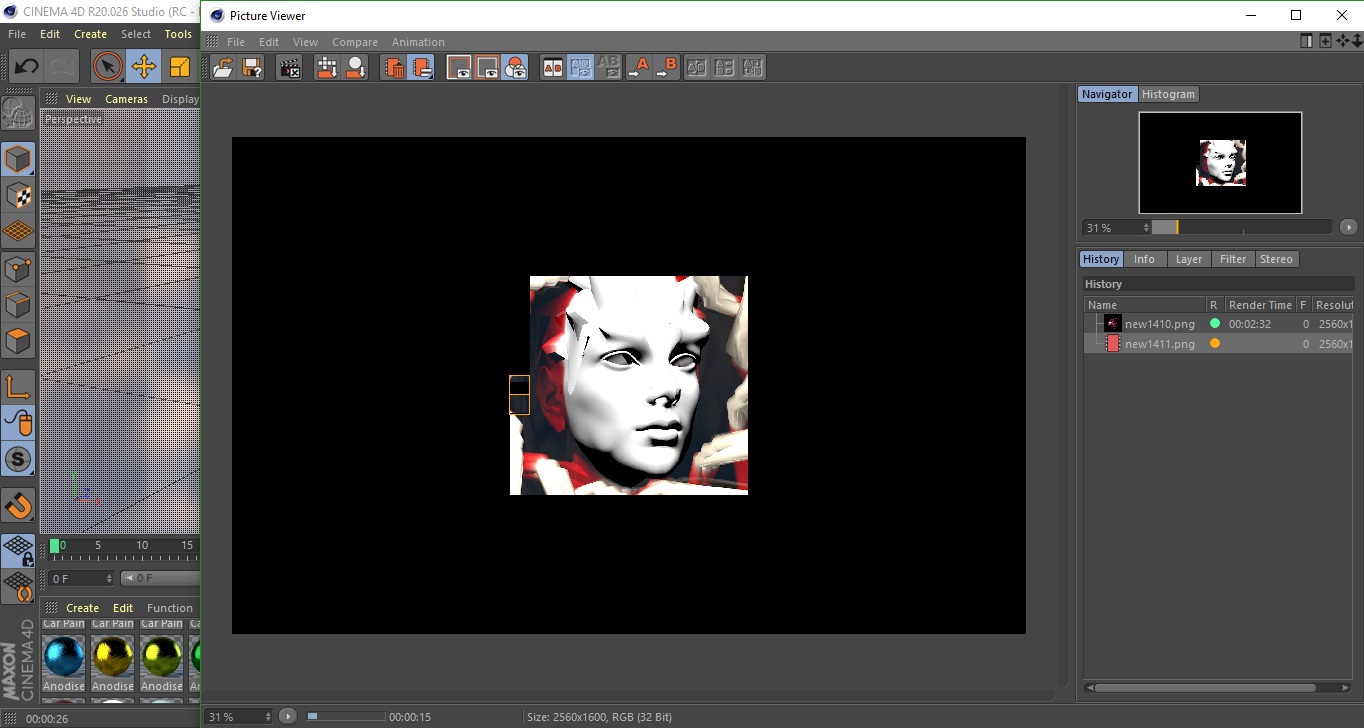Image resolution: width=1364 pixels, height=728 pixels.
Task: Open the Compare menu
Action: [355, 42]
